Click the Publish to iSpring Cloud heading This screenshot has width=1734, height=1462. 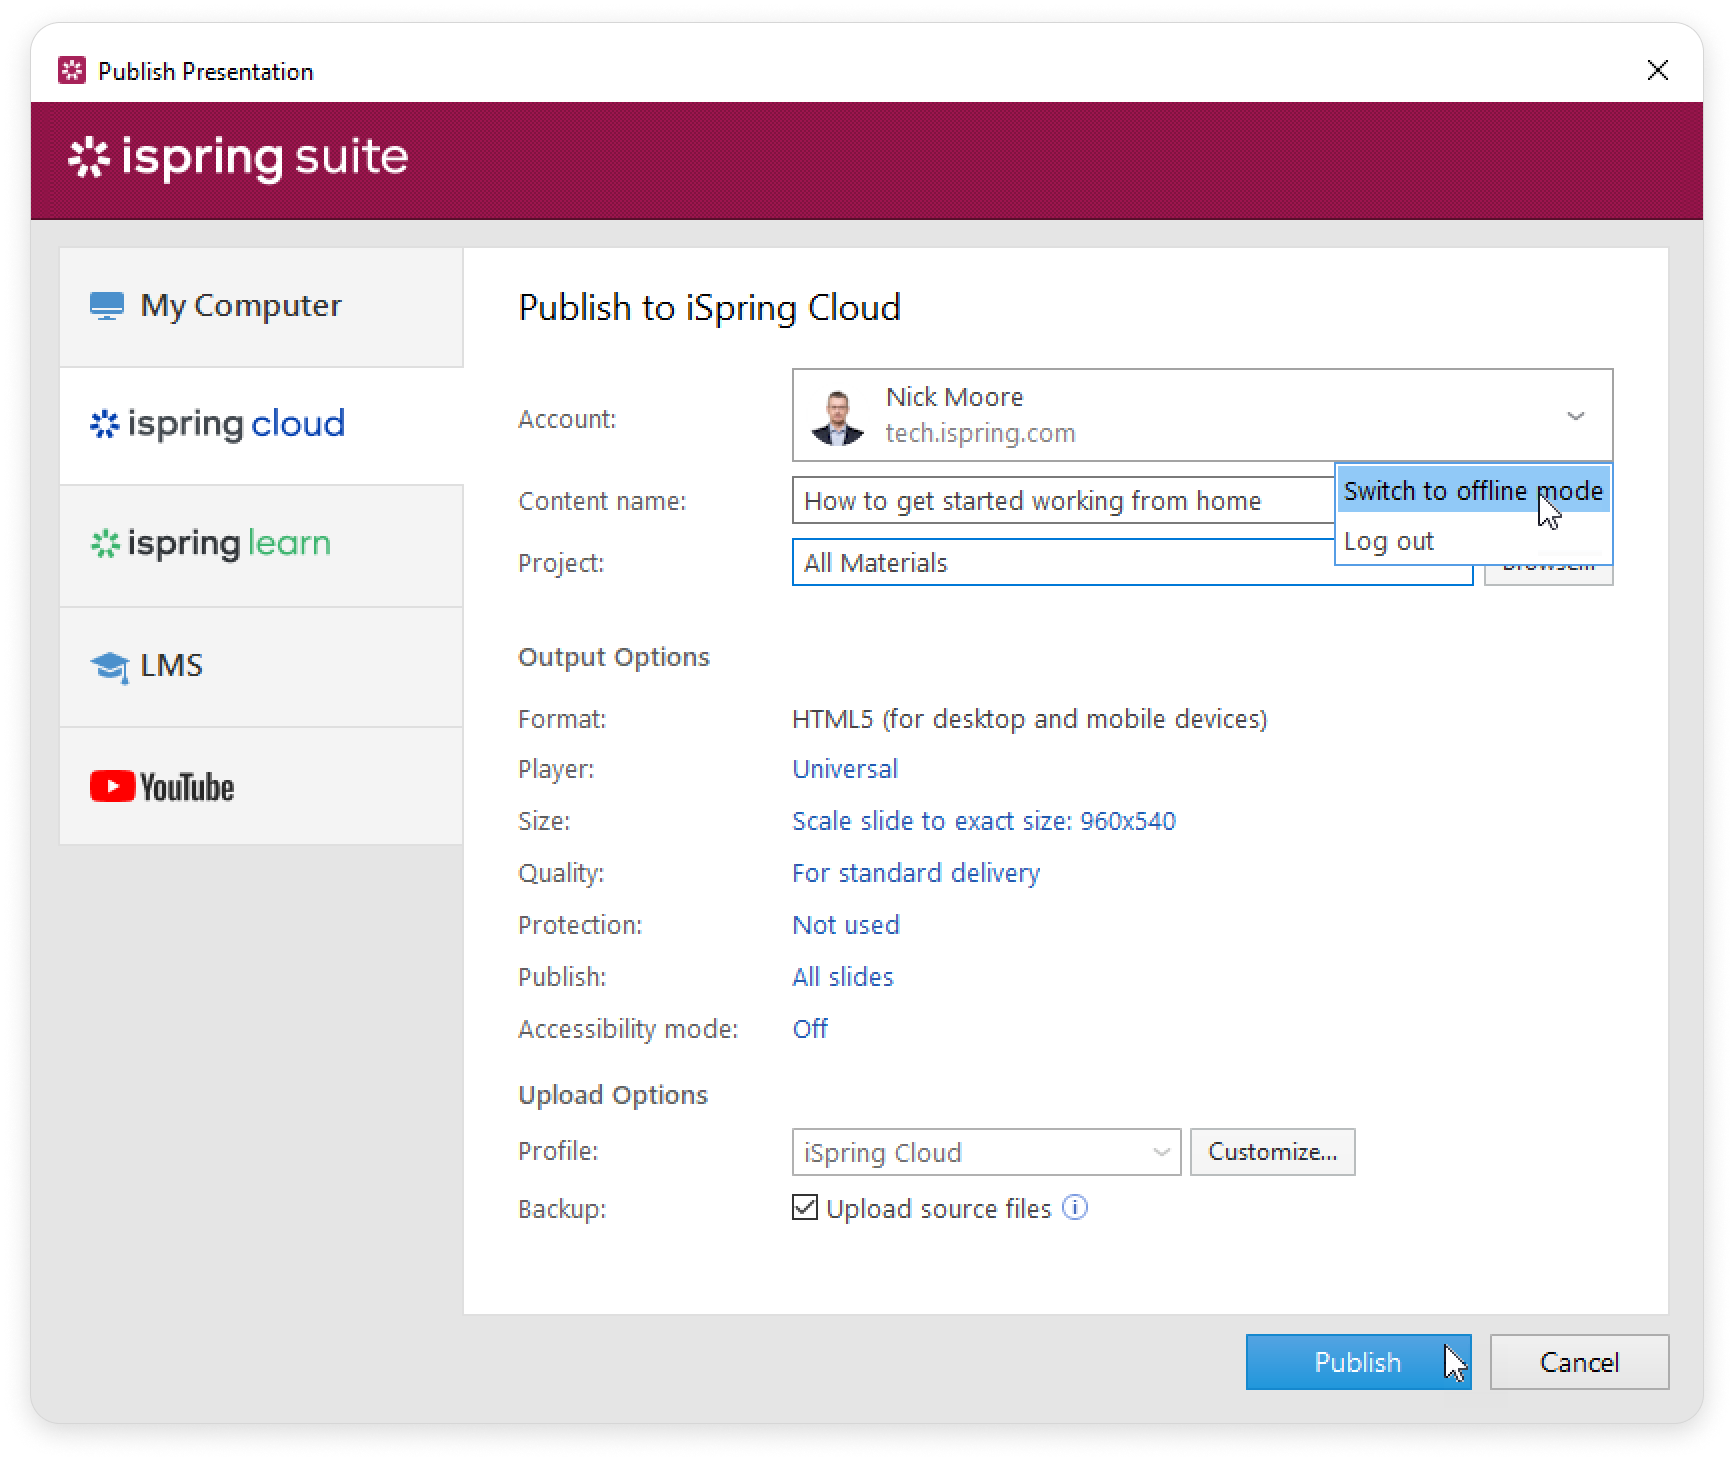709,307
